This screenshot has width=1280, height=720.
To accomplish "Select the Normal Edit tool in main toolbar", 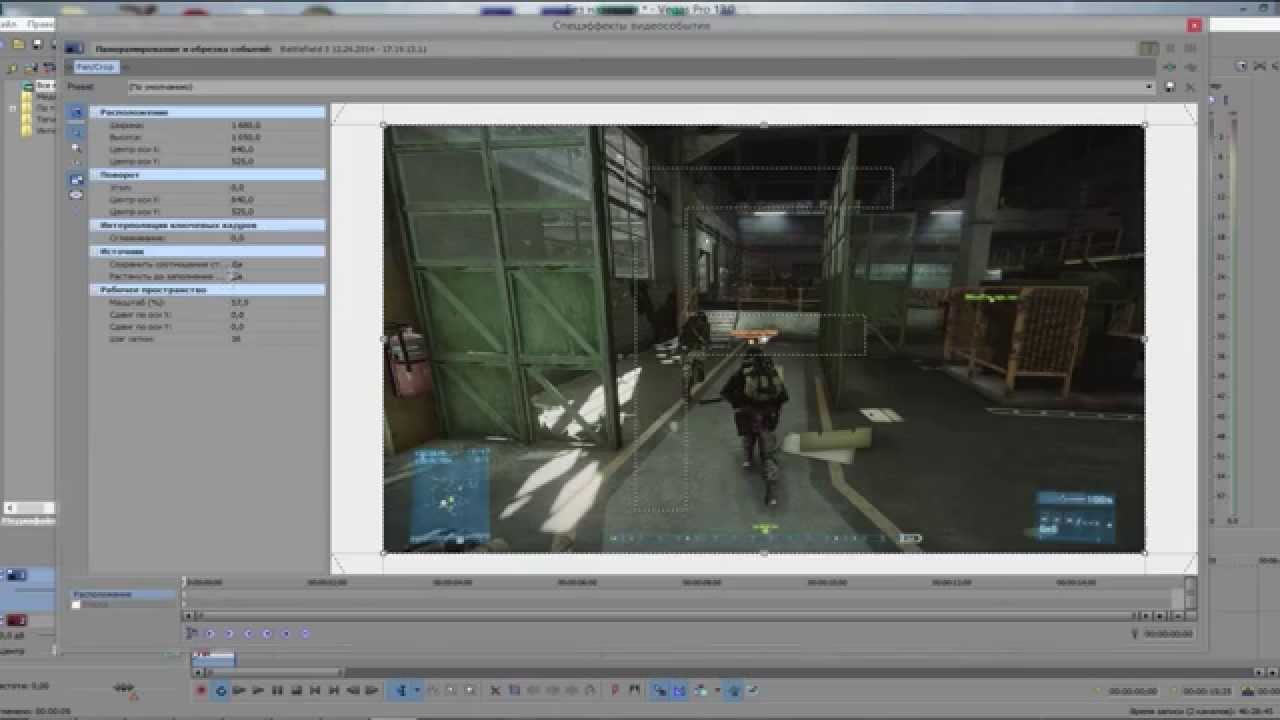I will coord(402,690).
